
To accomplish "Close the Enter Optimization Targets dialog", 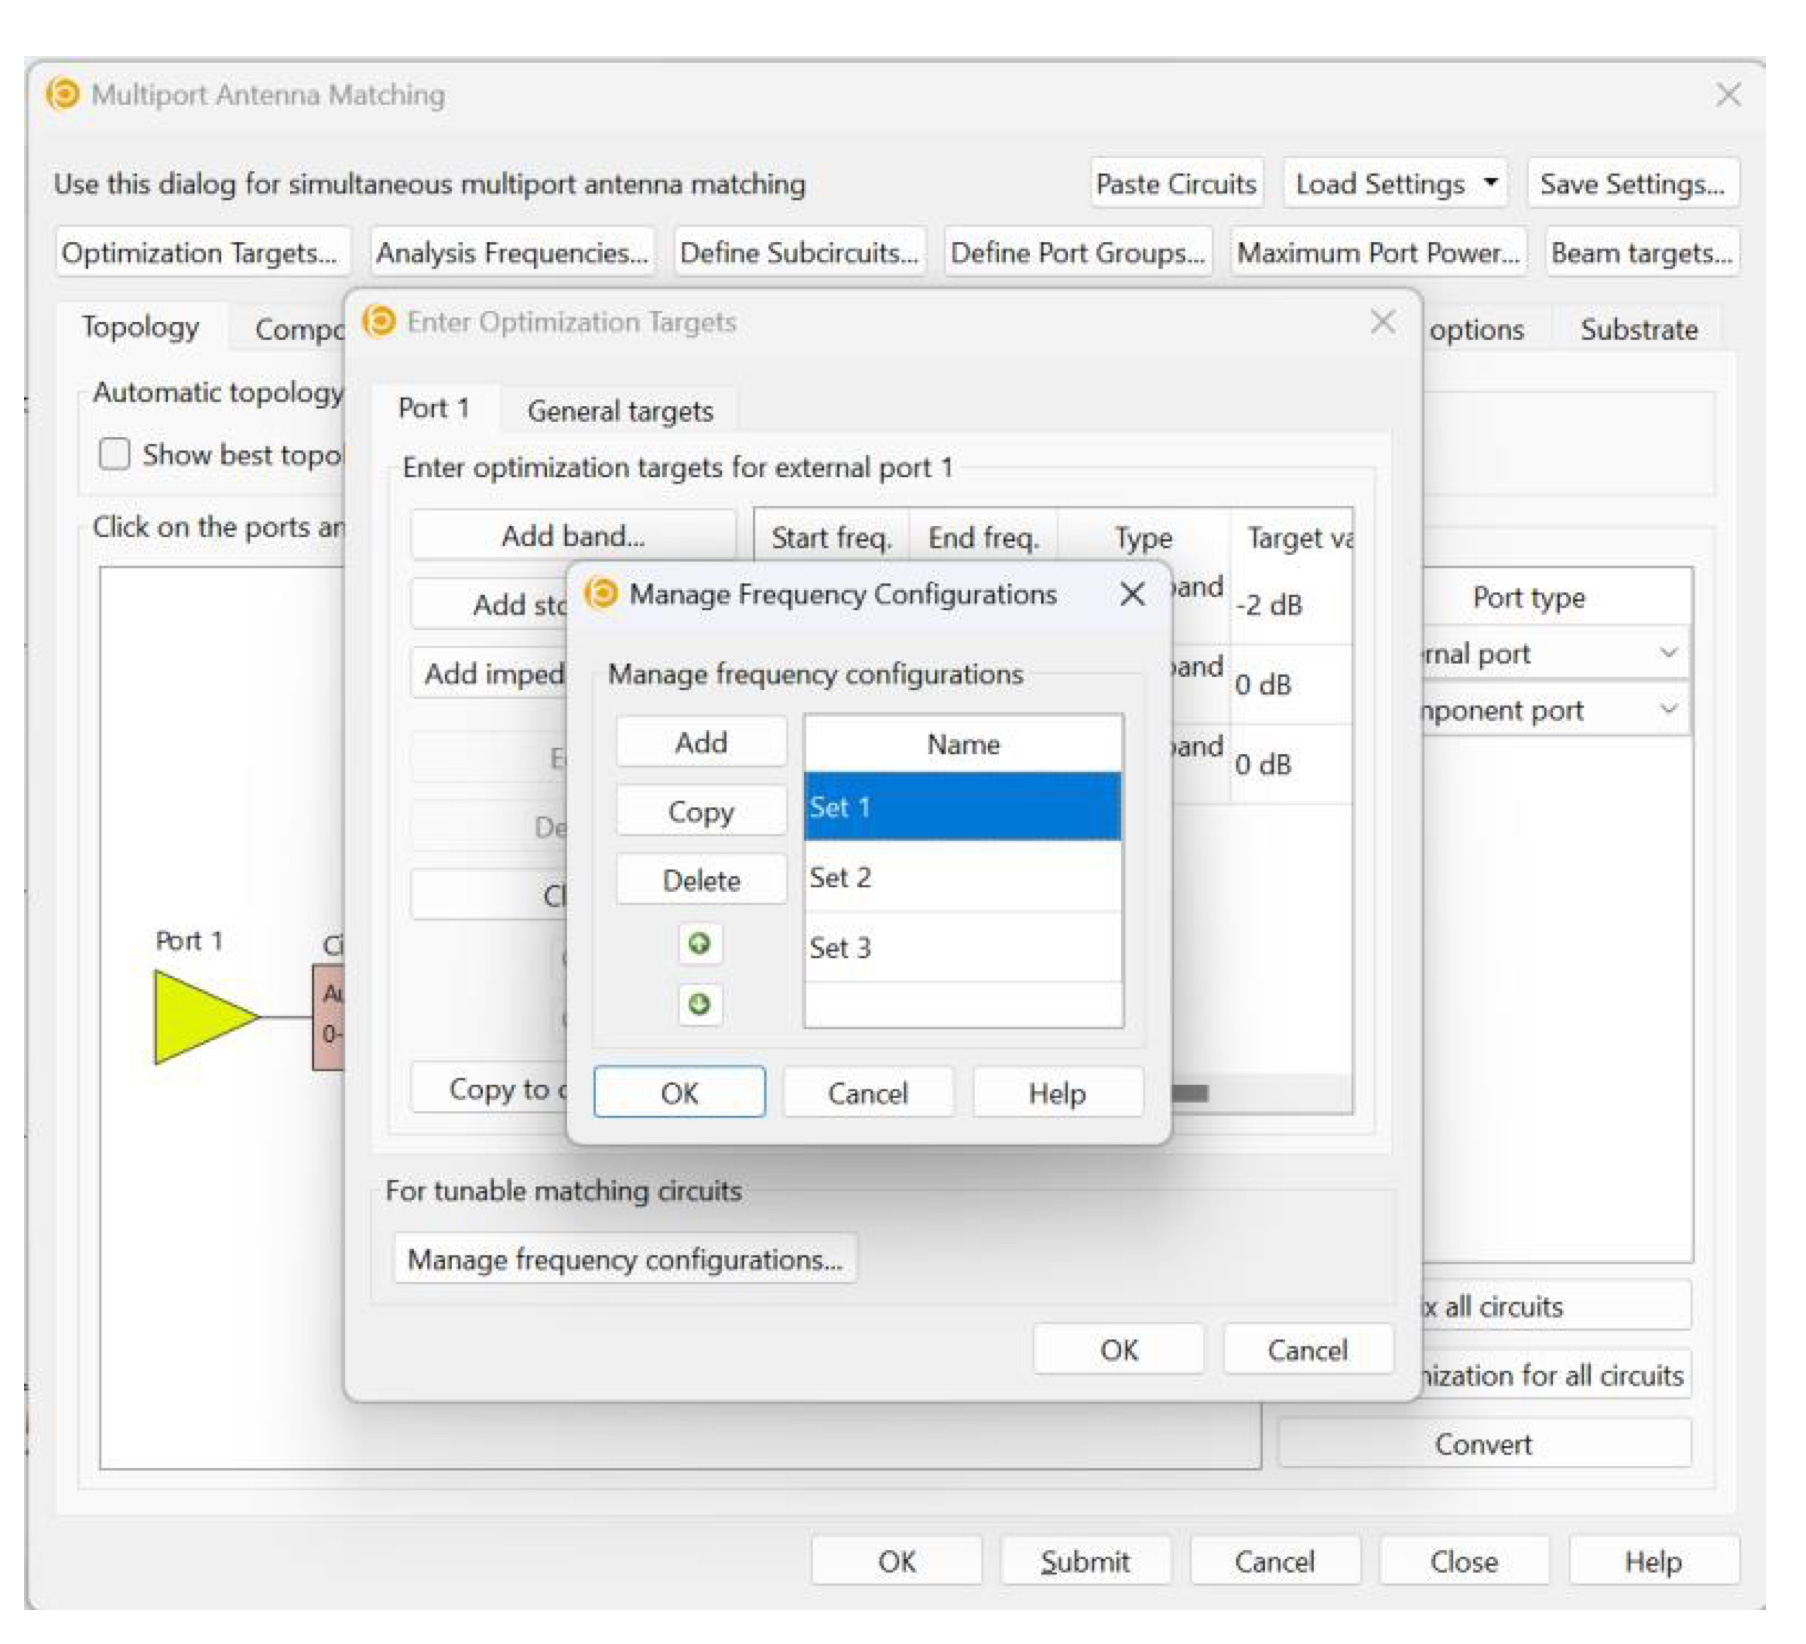I will coord(1382,322).
